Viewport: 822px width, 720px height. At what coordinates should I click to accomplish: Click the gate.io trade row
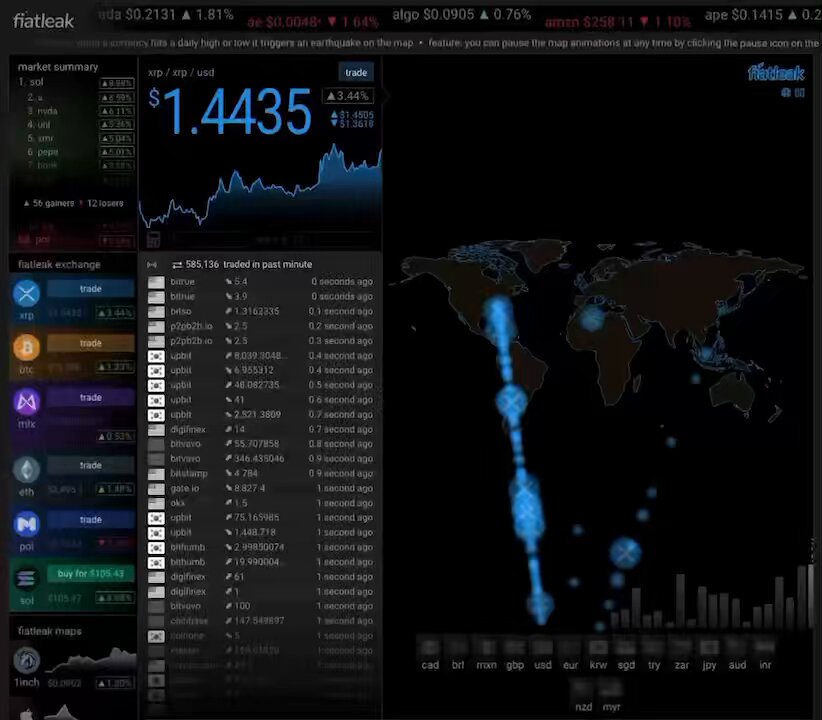tap(261, 488)
